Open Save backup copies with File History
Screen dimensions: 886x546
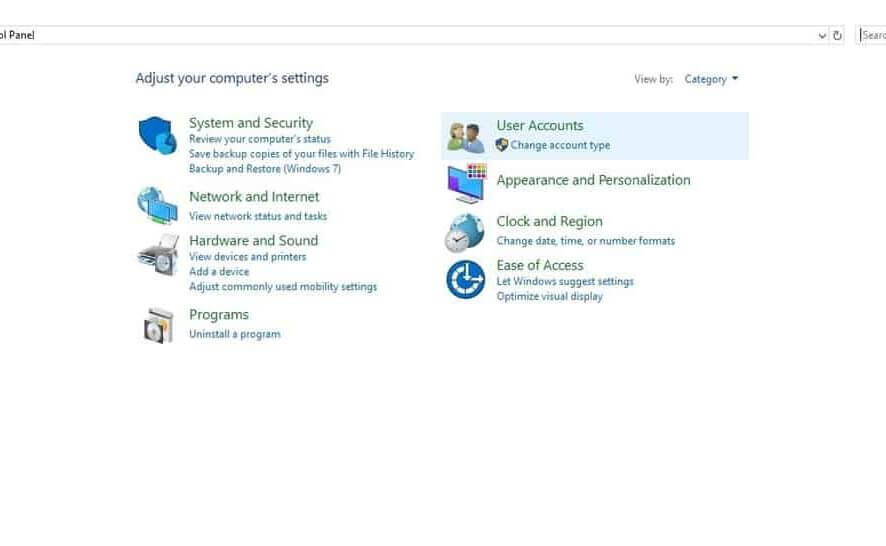click(x=301, y=154)
